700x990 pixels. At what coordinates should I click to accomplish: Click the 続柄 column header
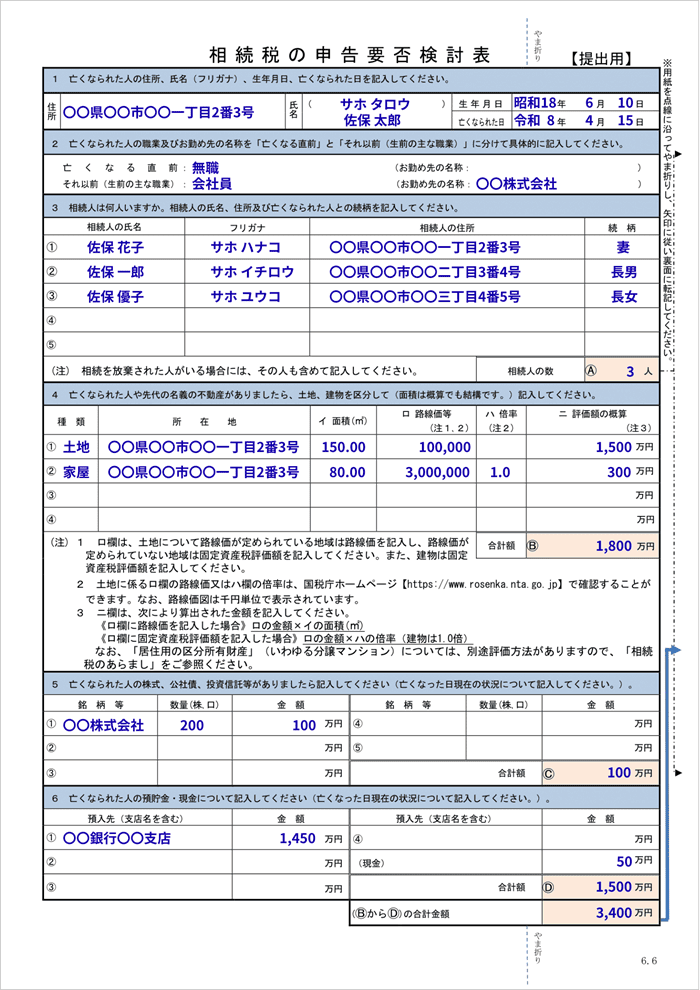(x=622, y=227)
